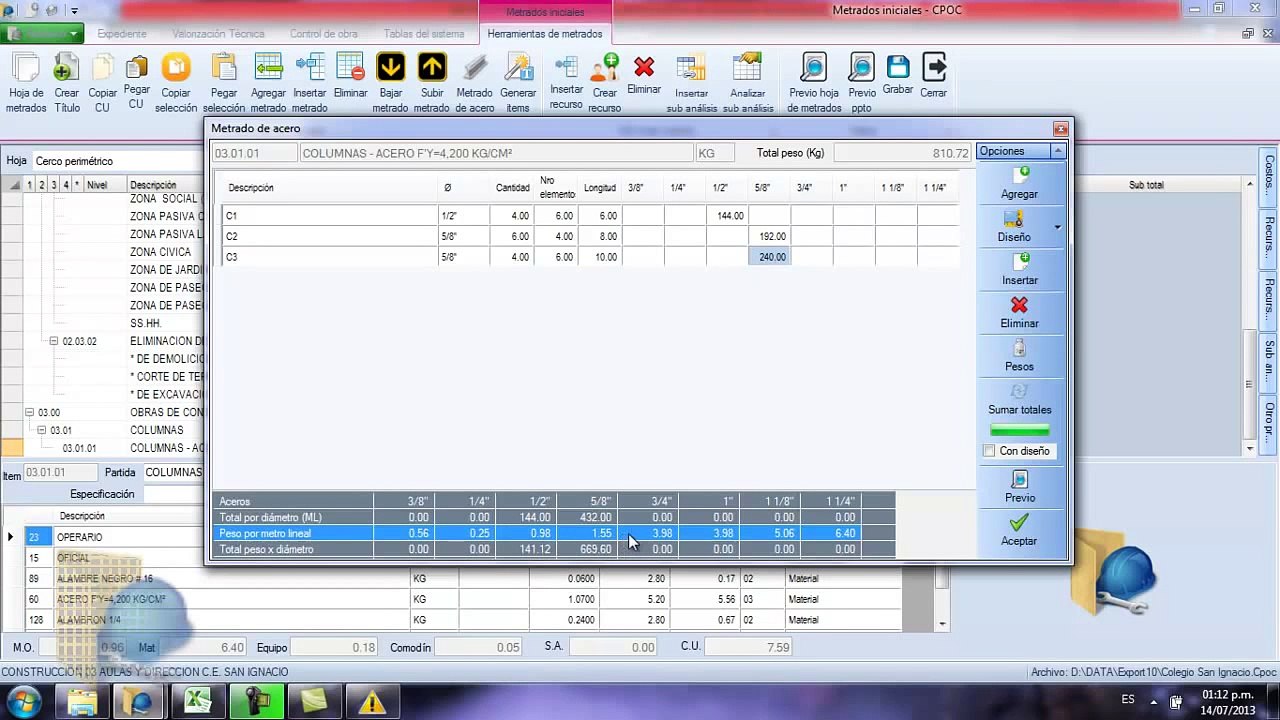
Task: Close the Metrado de acero dialog
Action: tap(1060, 128)
